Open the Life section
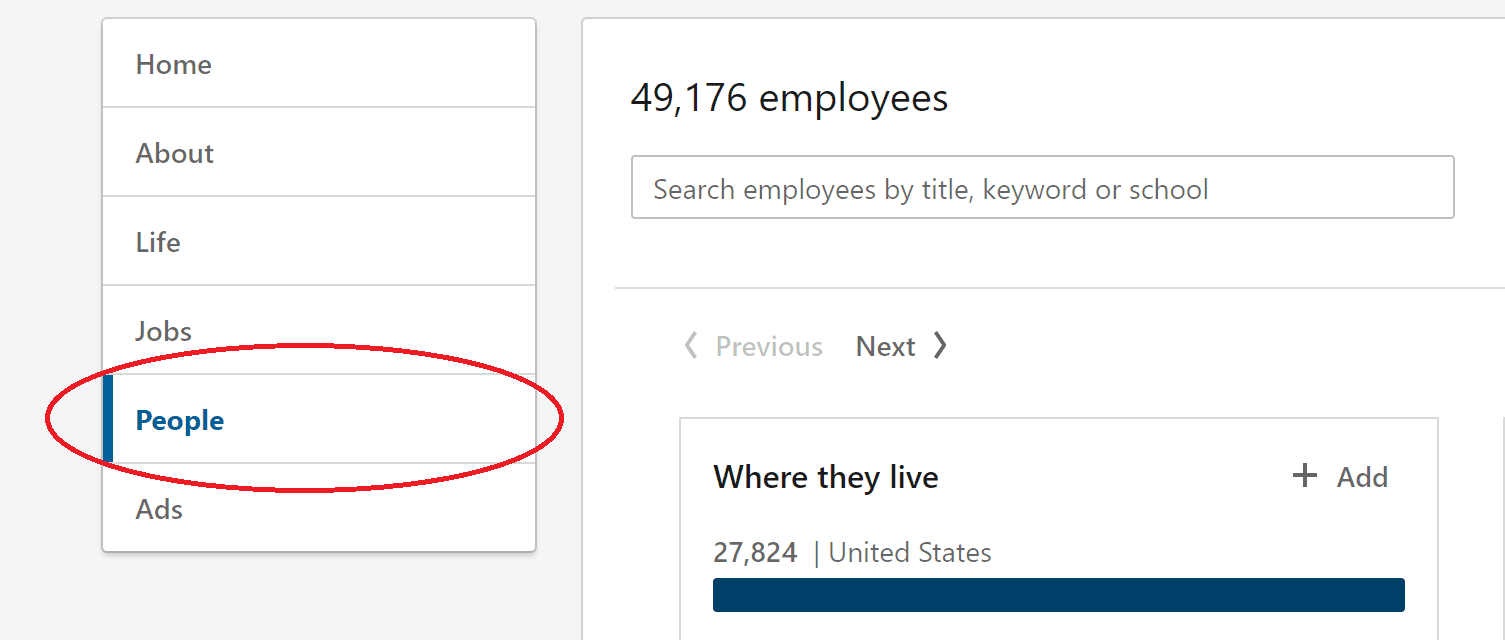Screen dimensions: 1505x640 [157, 241]
